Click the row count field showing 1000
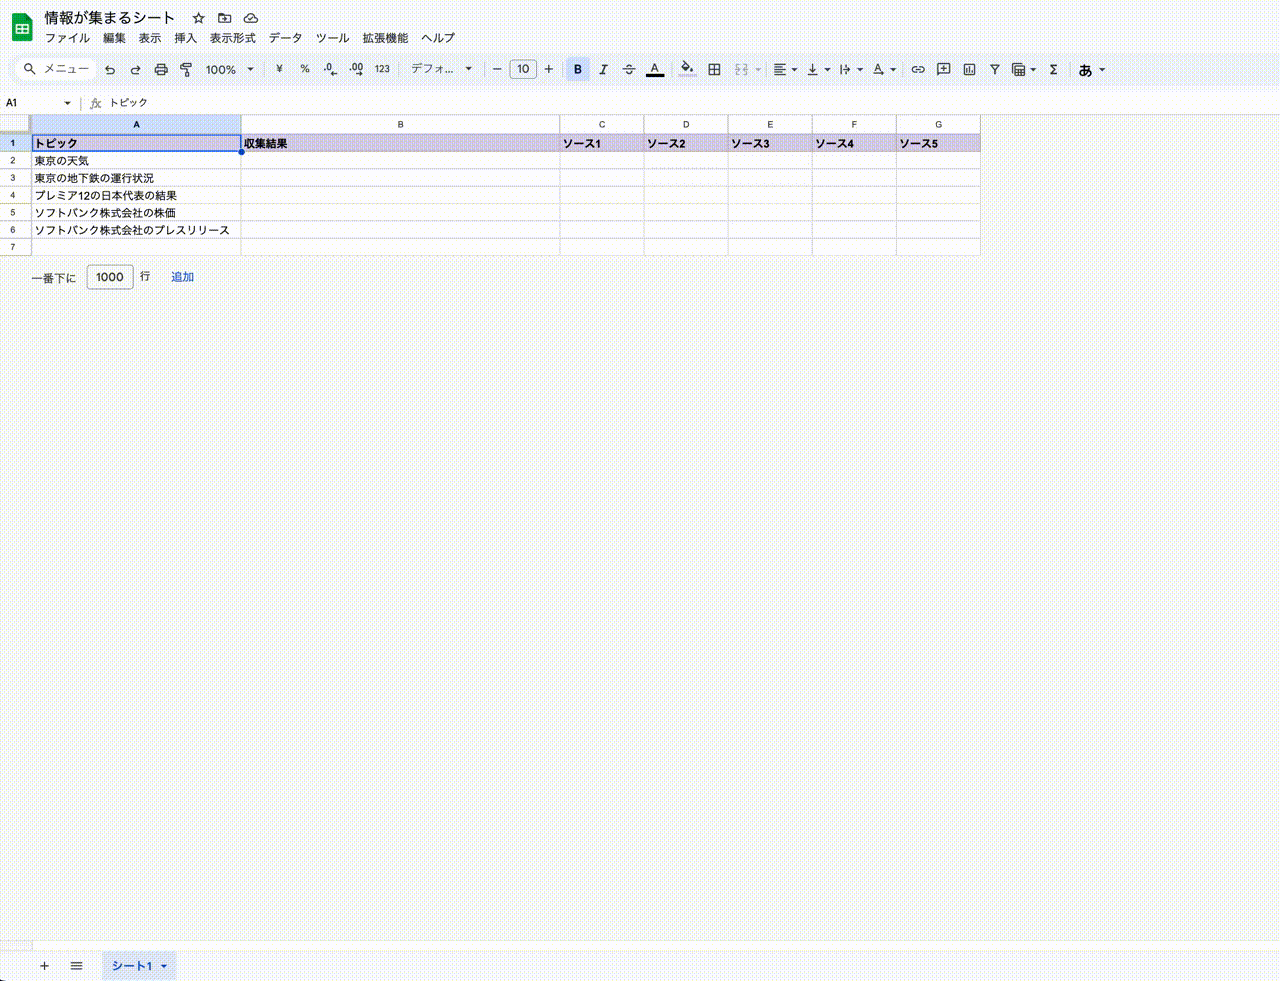The width and height of the screenshot is (1280, 981). [110, 277]
